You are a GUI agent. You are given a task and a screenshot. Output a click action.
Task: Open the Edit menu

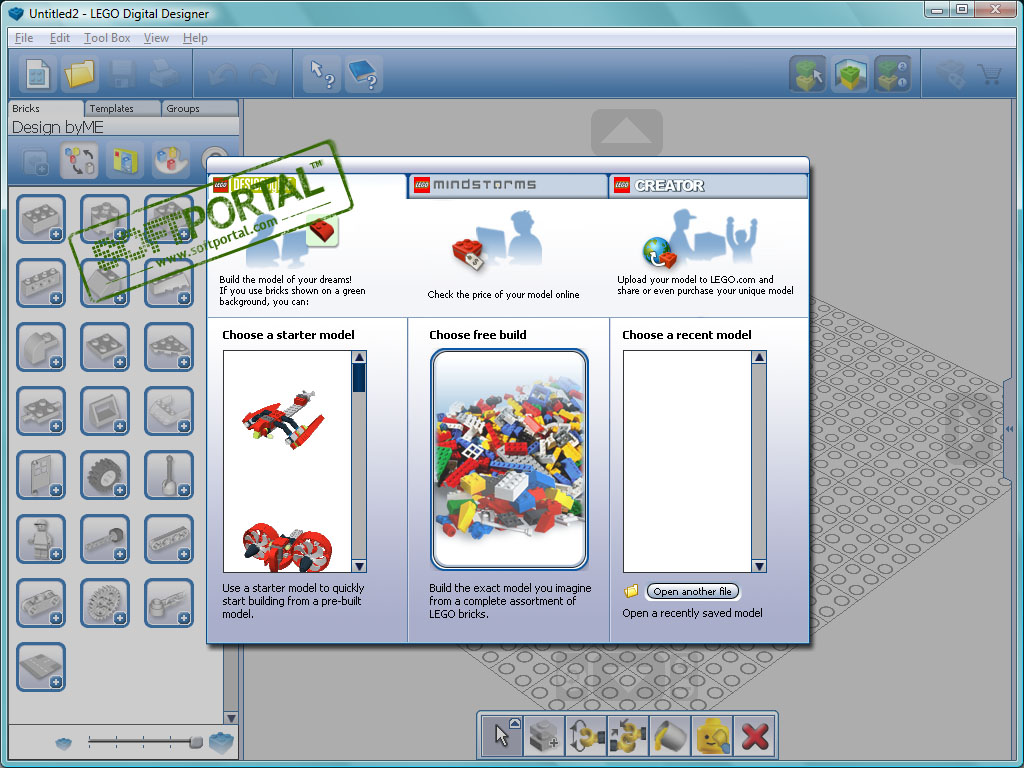coord(59,38)
